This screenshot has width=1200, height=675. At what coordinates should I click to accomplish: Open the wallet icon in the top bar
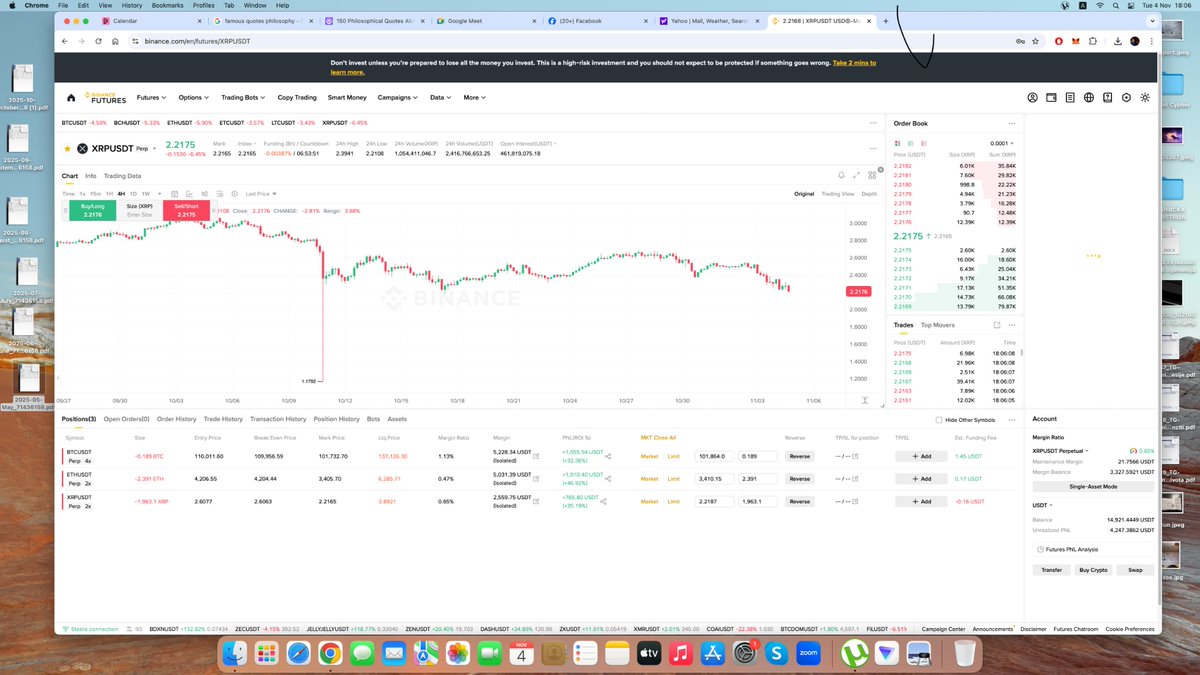[x=1052, y=97]
